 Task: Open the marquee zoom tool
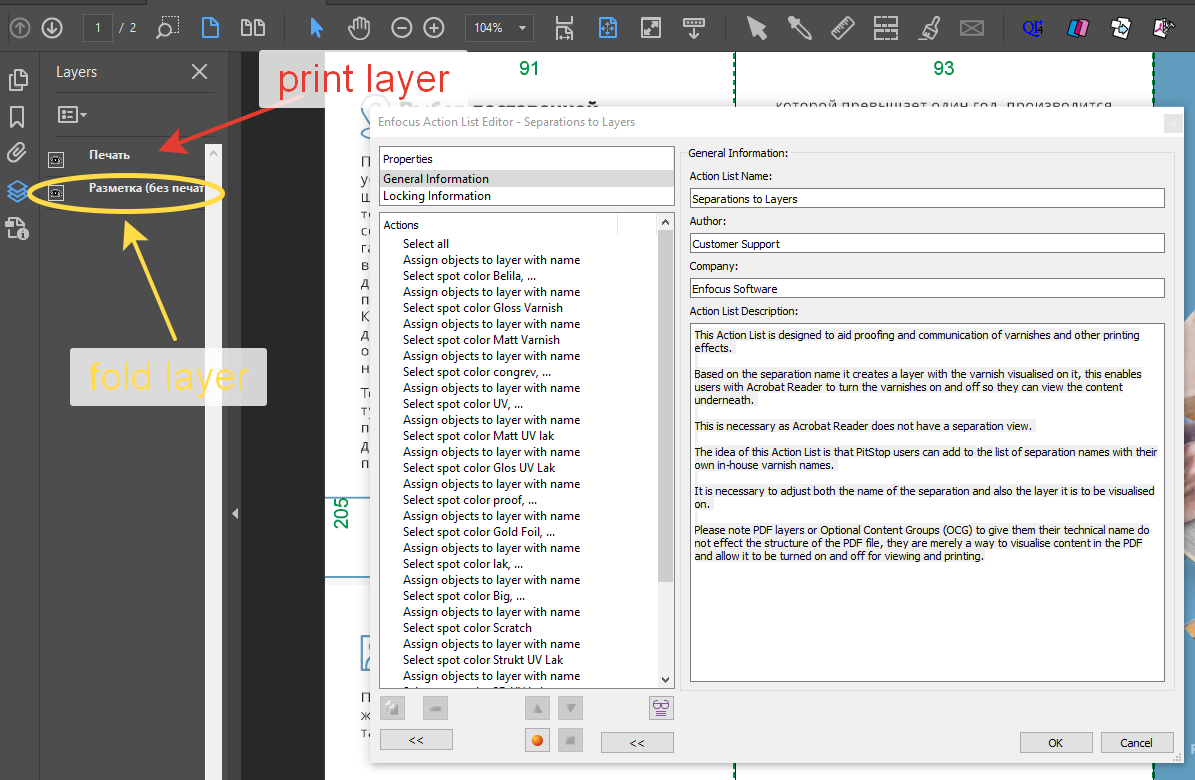point(167,28)
